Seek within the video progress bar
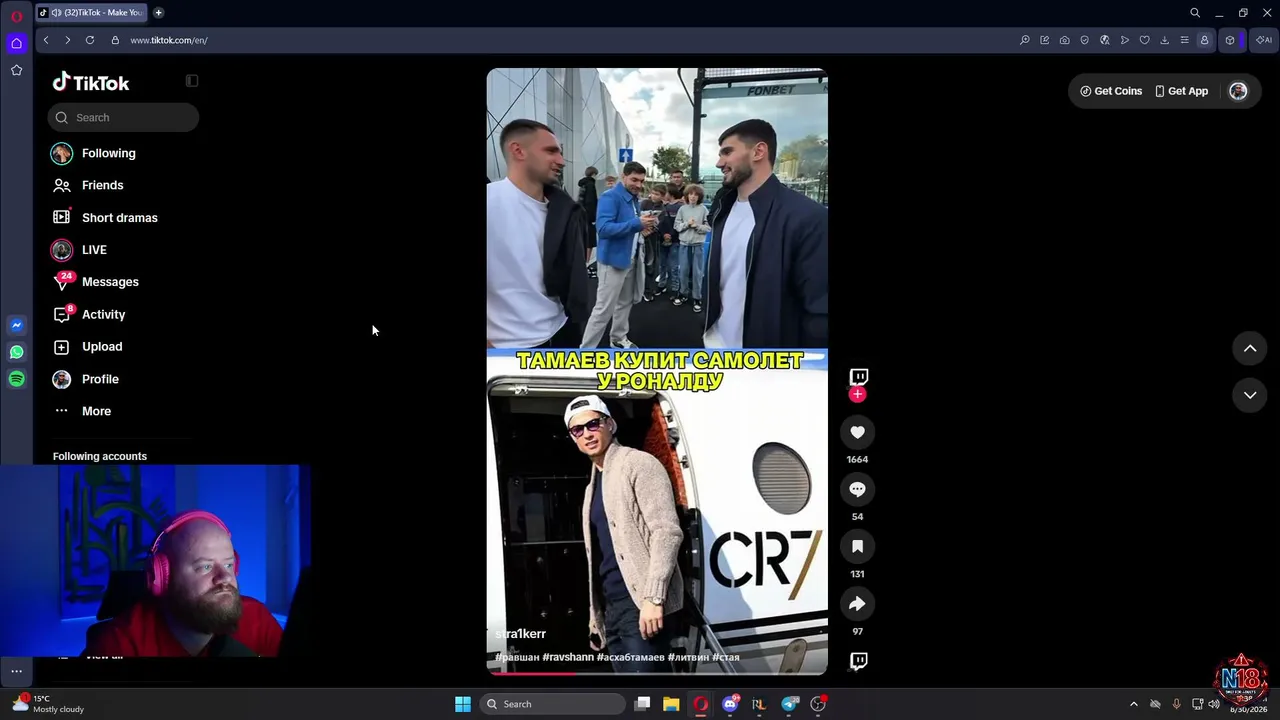The width and height of the screenshot is (1280, 720). tap(657, 673)
